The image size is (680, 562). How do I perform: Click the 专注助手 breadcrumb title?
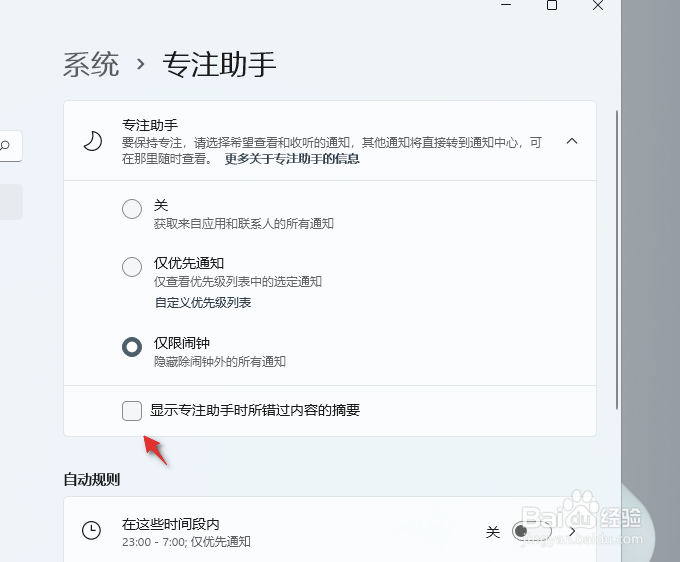click(x=219, y=65)
